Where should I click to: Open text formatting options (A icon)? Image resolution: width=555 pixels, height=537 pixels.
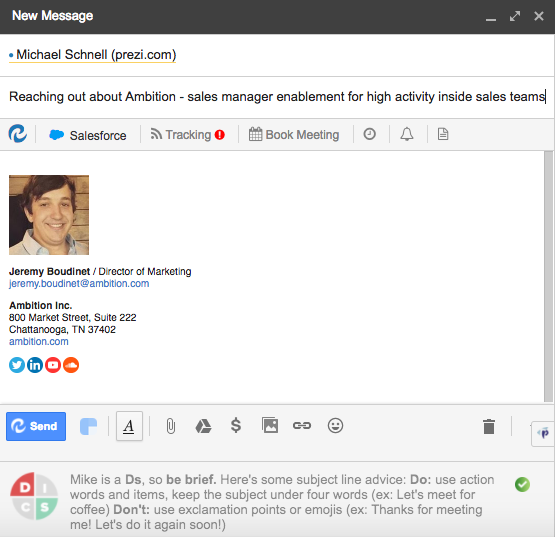tap(129, 426)
